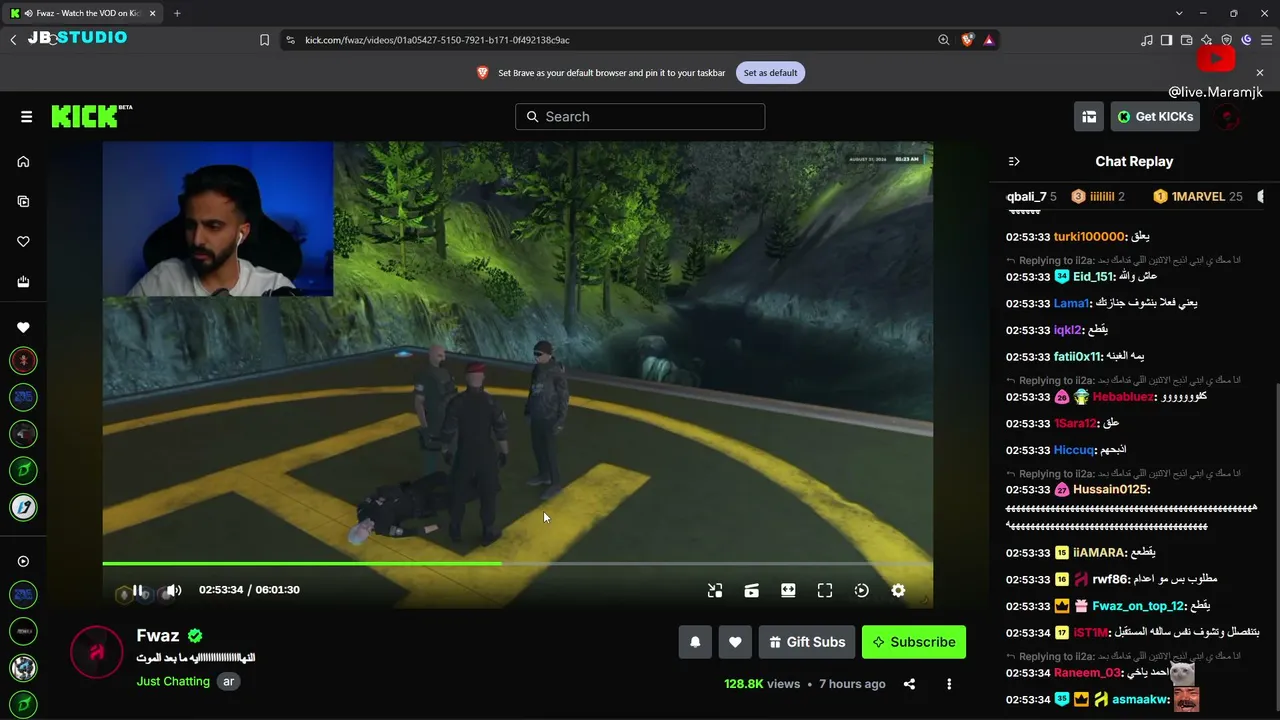Open Following heart outline in sidebar

pyautogui.click(x=23, y=242)
